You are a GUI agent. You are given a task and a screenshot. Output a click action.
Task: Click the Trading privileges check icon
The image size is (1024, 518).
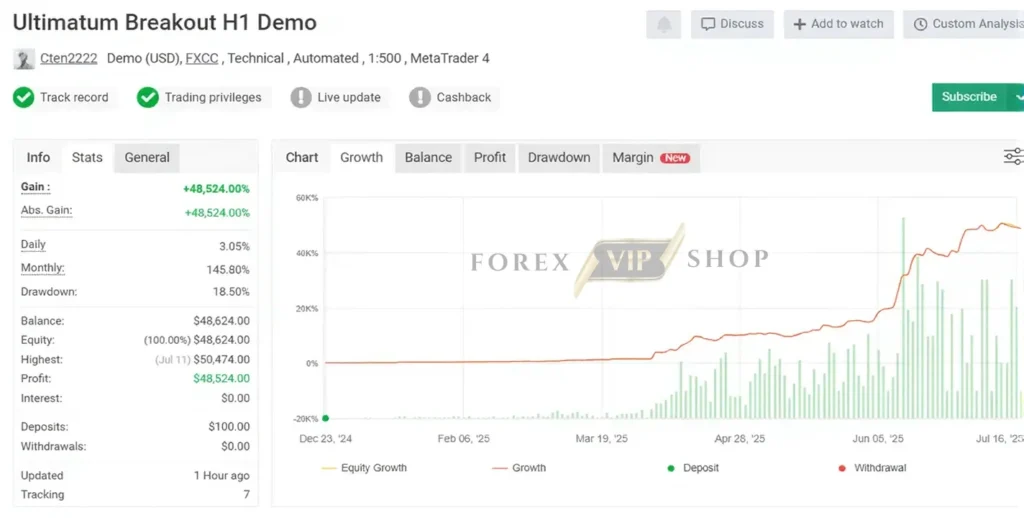click(x=148, y=97)
